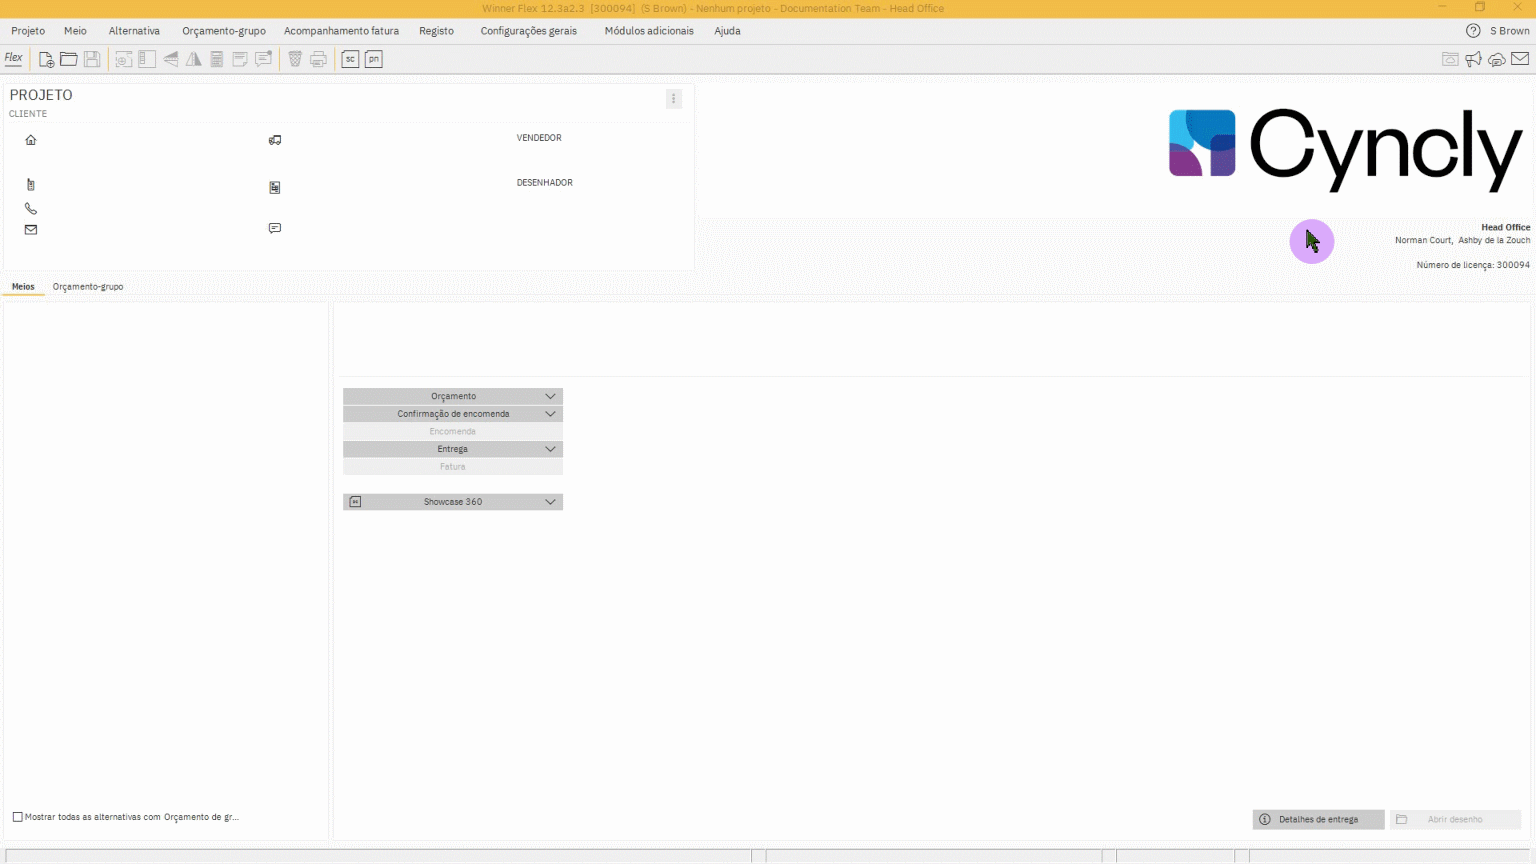The height and width of the screenshot is (864, 1536).
Task: Expand the Showcase 360 dropdown arrow
Action: click(x=550, y=502)
